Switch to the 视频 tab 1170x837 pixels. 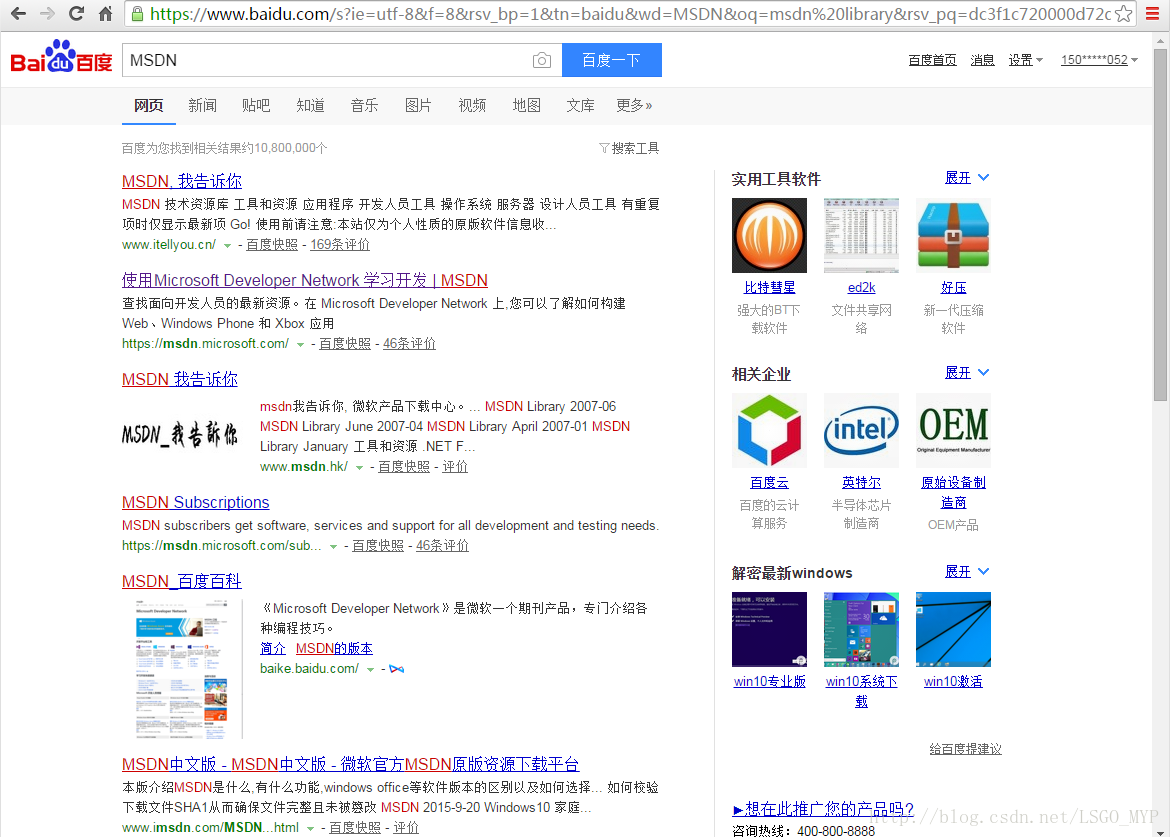pos(472,105)
